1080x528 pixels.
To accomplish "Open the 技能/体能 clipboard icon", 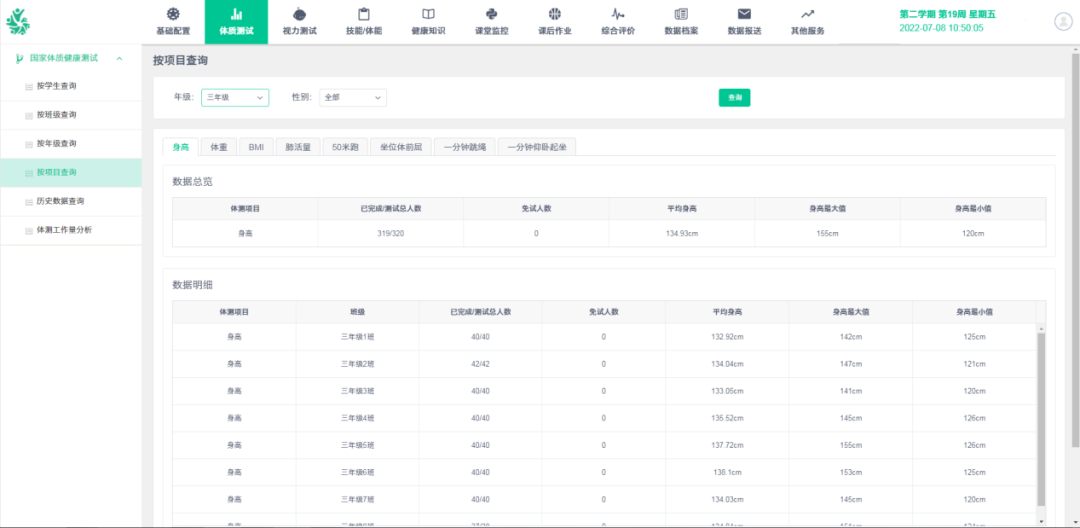I will pos(364,14).
